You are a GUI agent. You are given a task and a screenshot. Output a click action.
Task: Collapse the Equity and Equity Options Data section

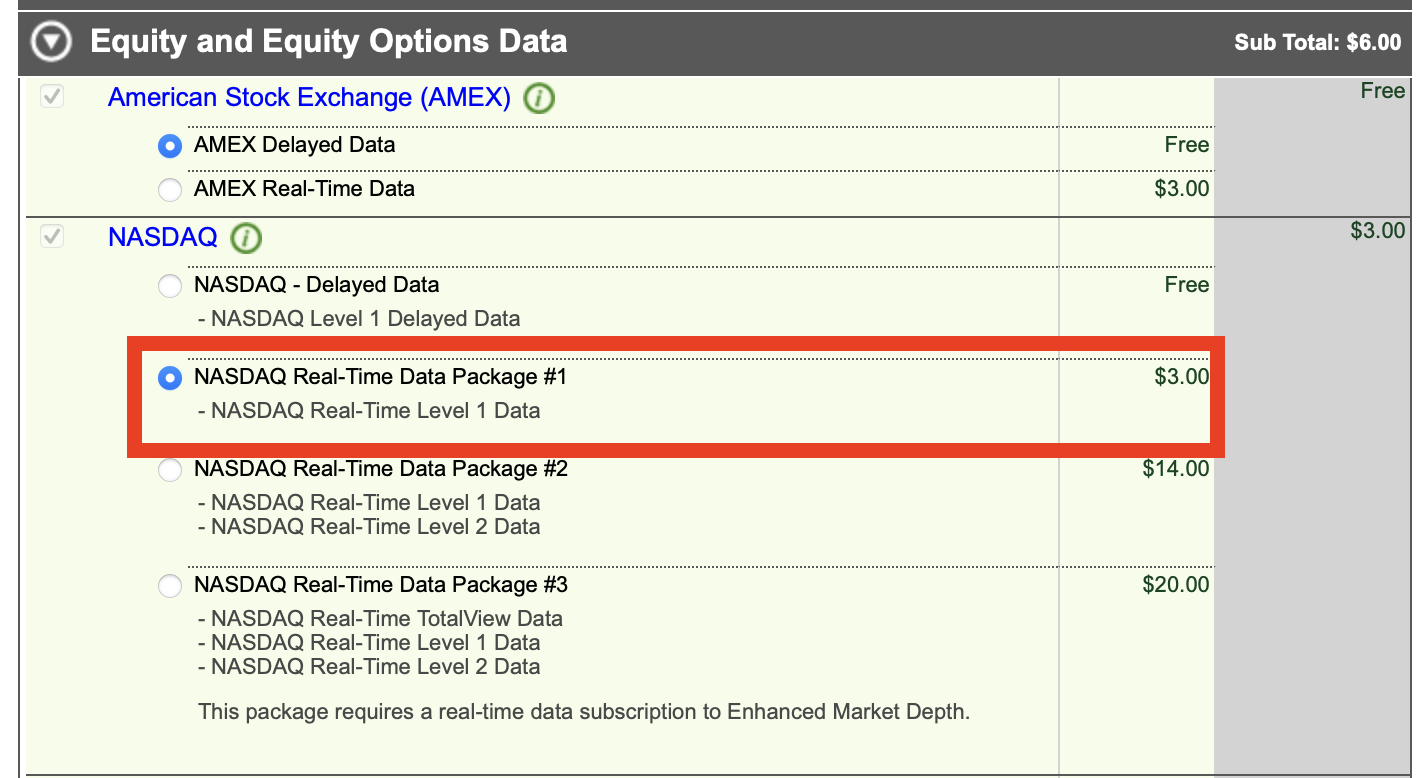pos(51,42)
